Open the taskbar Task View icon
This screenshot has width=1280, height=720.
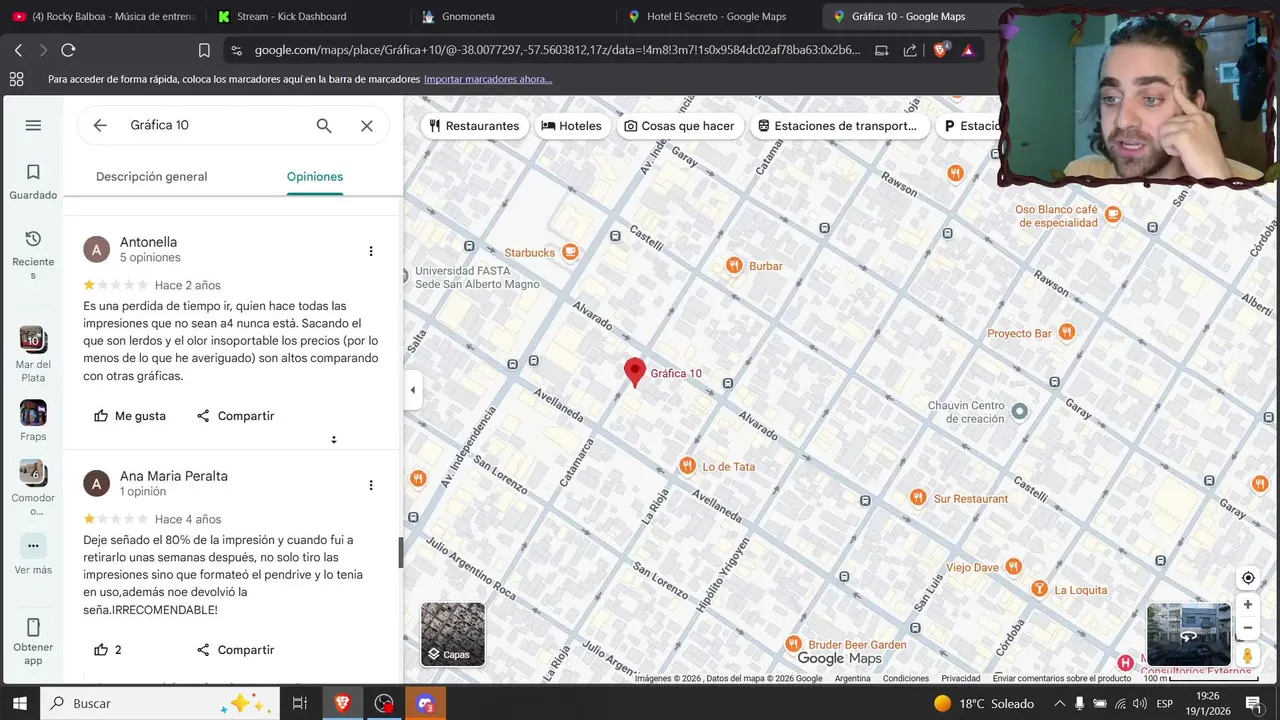click(x=299, y=703)
